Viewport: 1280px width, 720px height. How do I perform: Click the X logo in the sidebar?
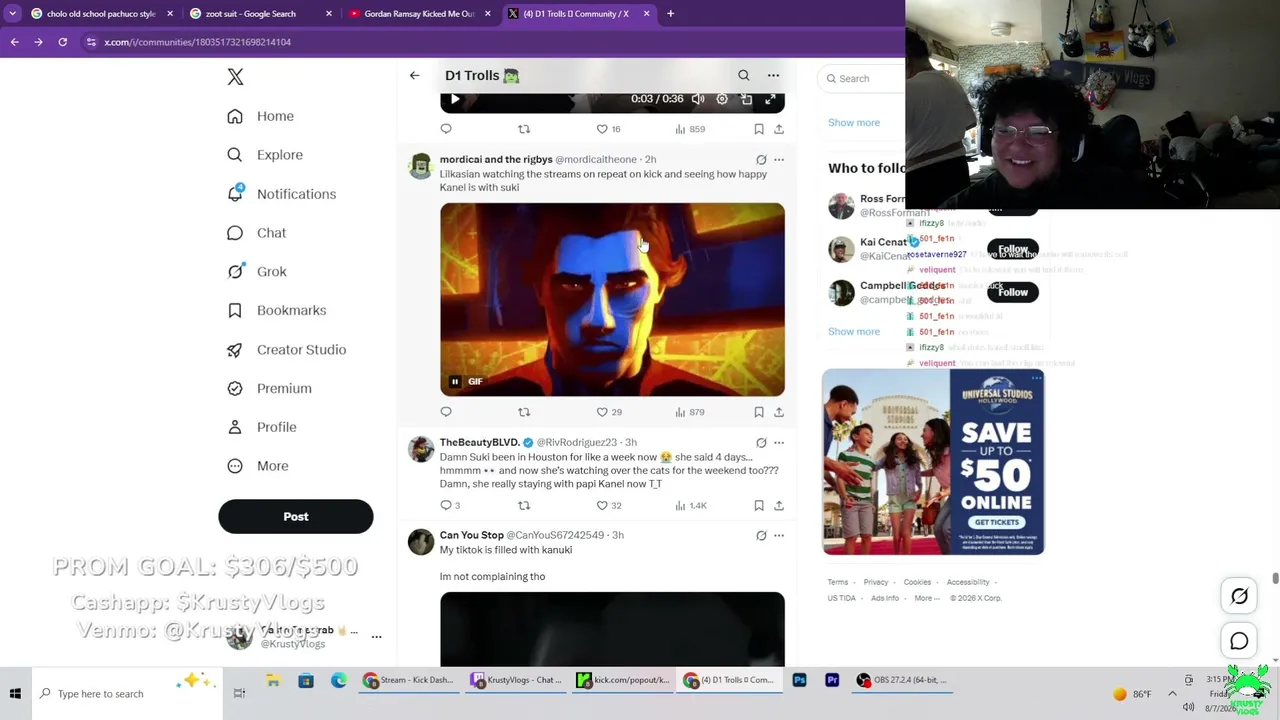(235, 77)
